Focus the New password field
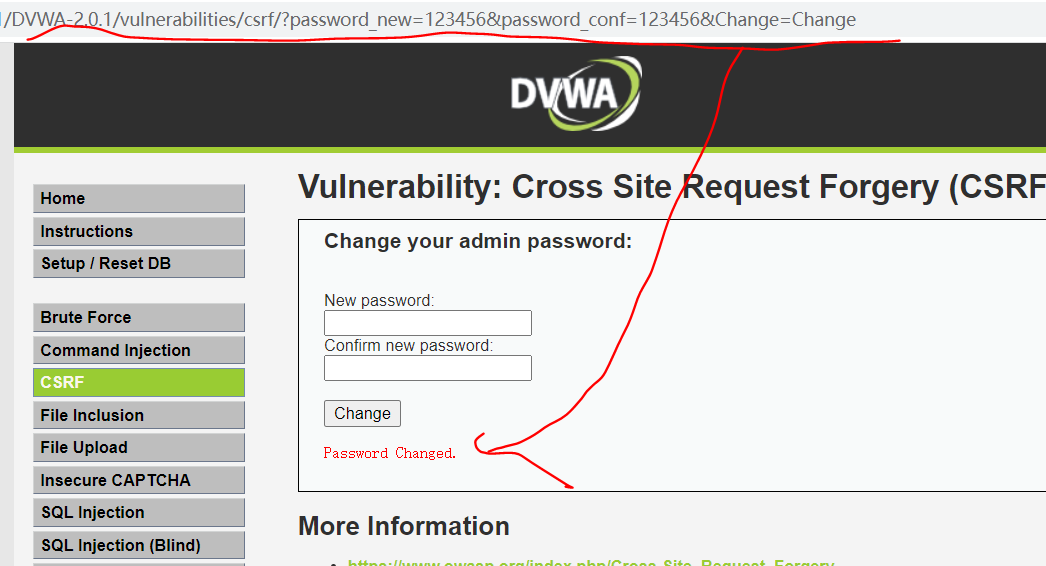 428,323
